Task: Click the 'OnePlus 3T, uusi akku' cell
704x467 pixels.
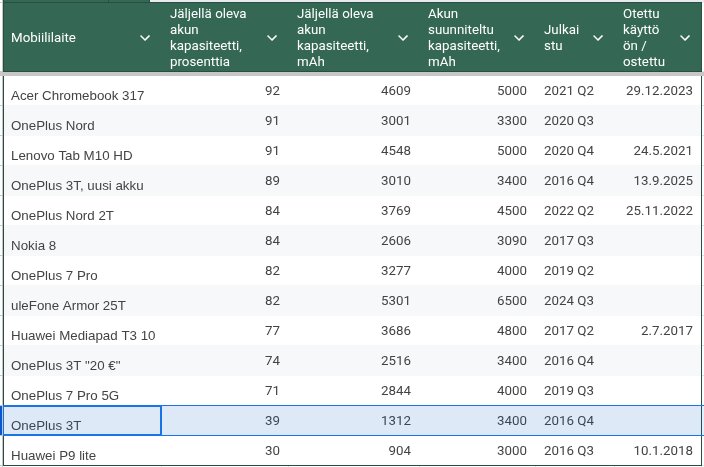Action: [80, 185]
